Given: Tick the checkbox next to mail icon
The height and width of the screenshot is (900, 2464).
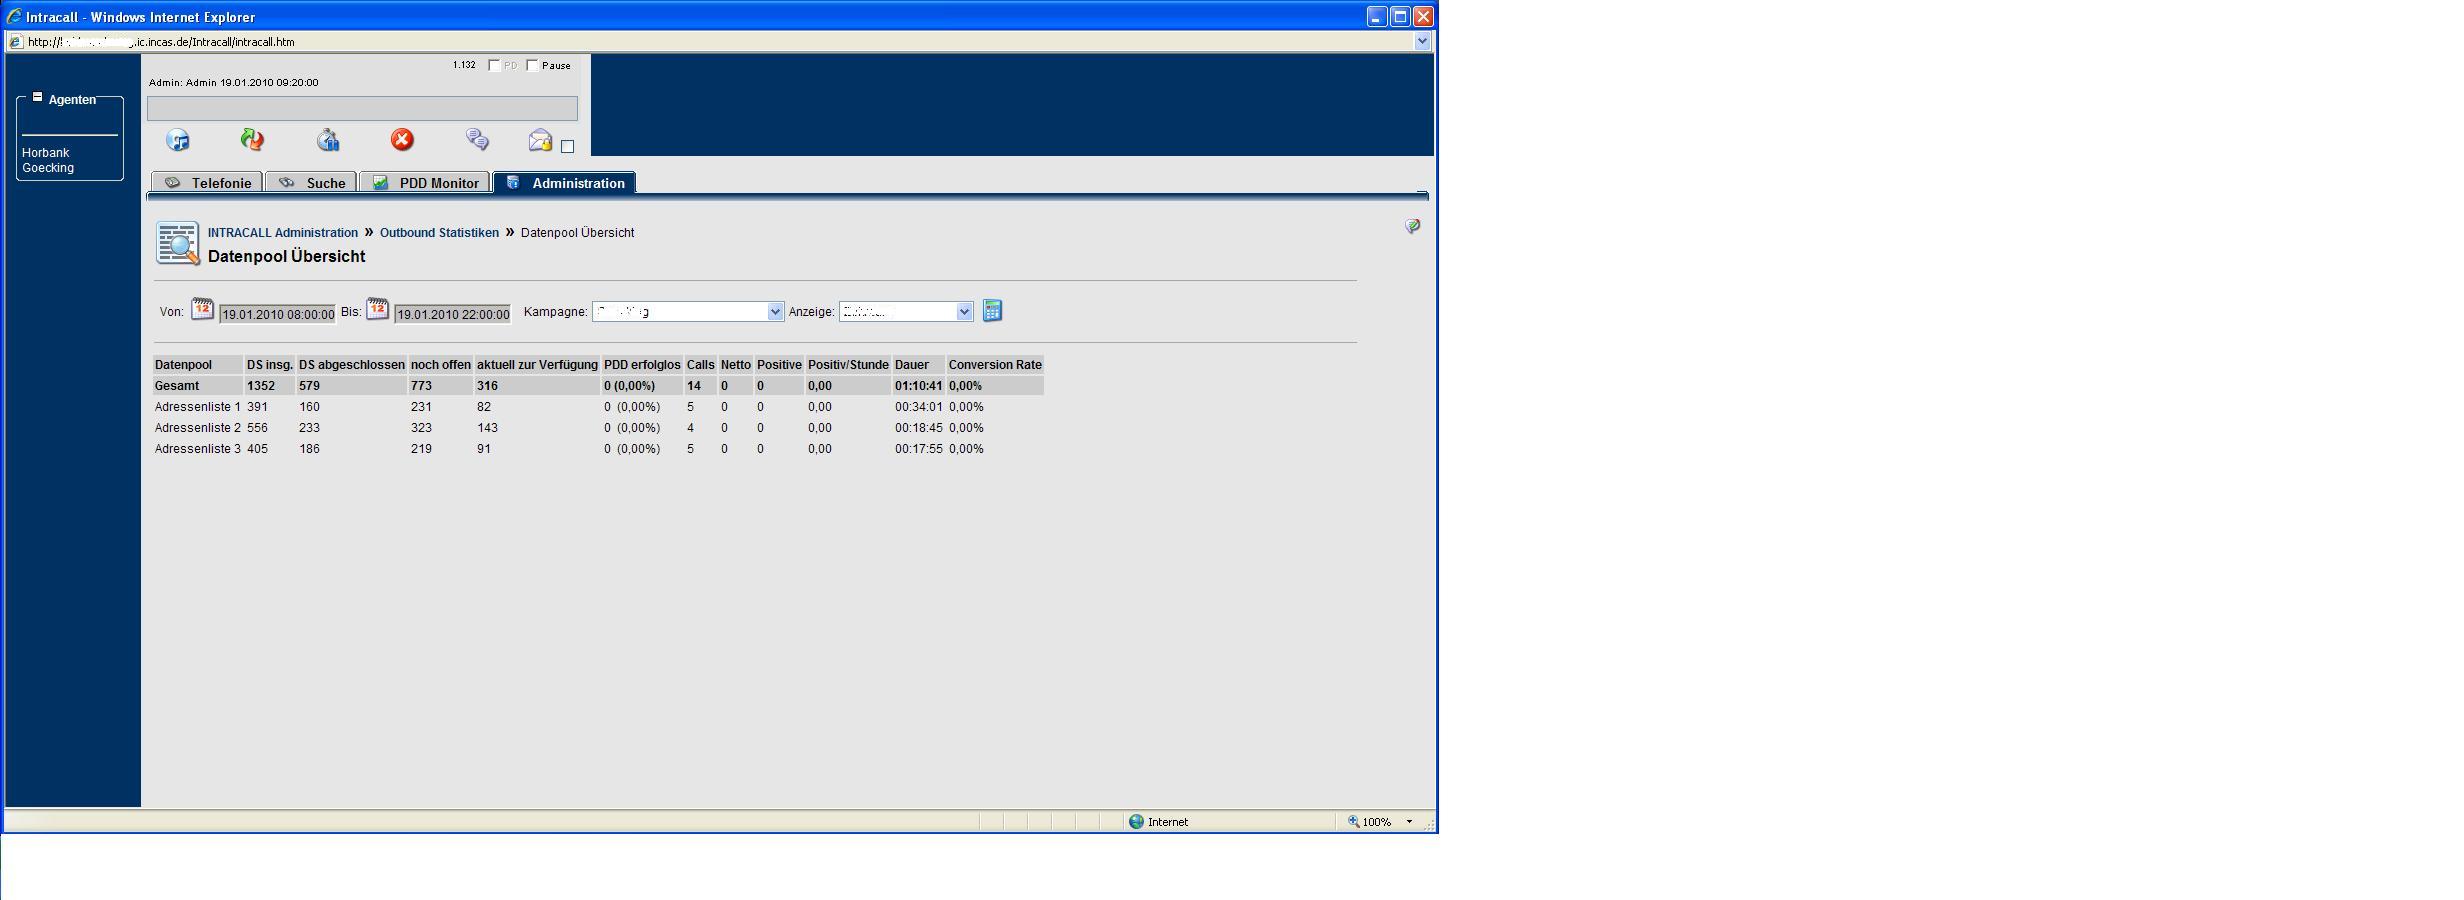Looking at the screenshot, I should point(568,147).
